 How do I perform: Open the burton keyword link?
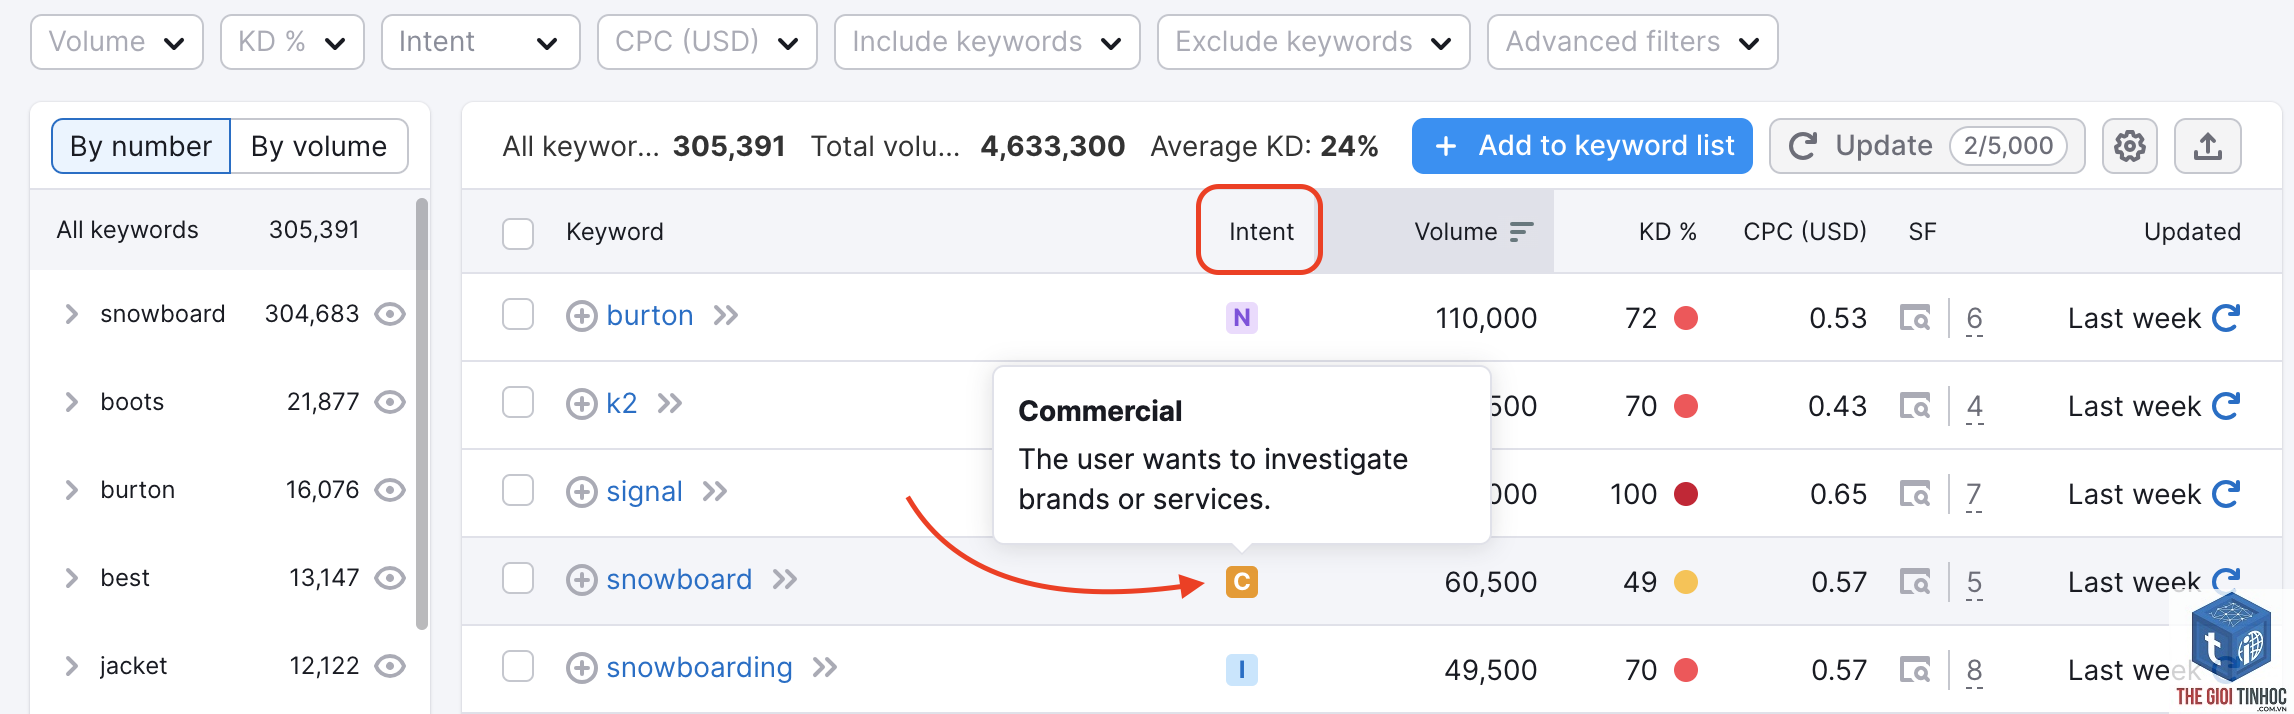(650, 316)
